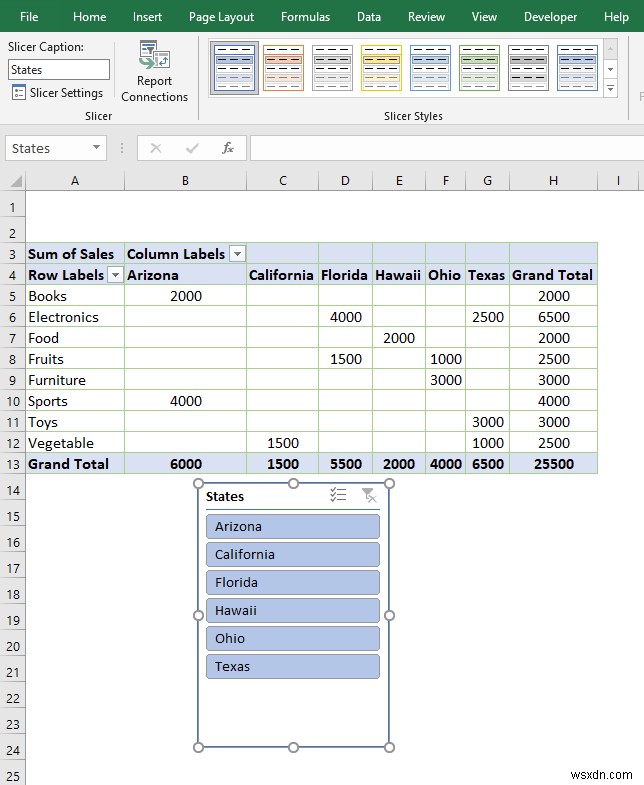
Task: Toggle Hawaii in States slicer
Action: (293, 611)
